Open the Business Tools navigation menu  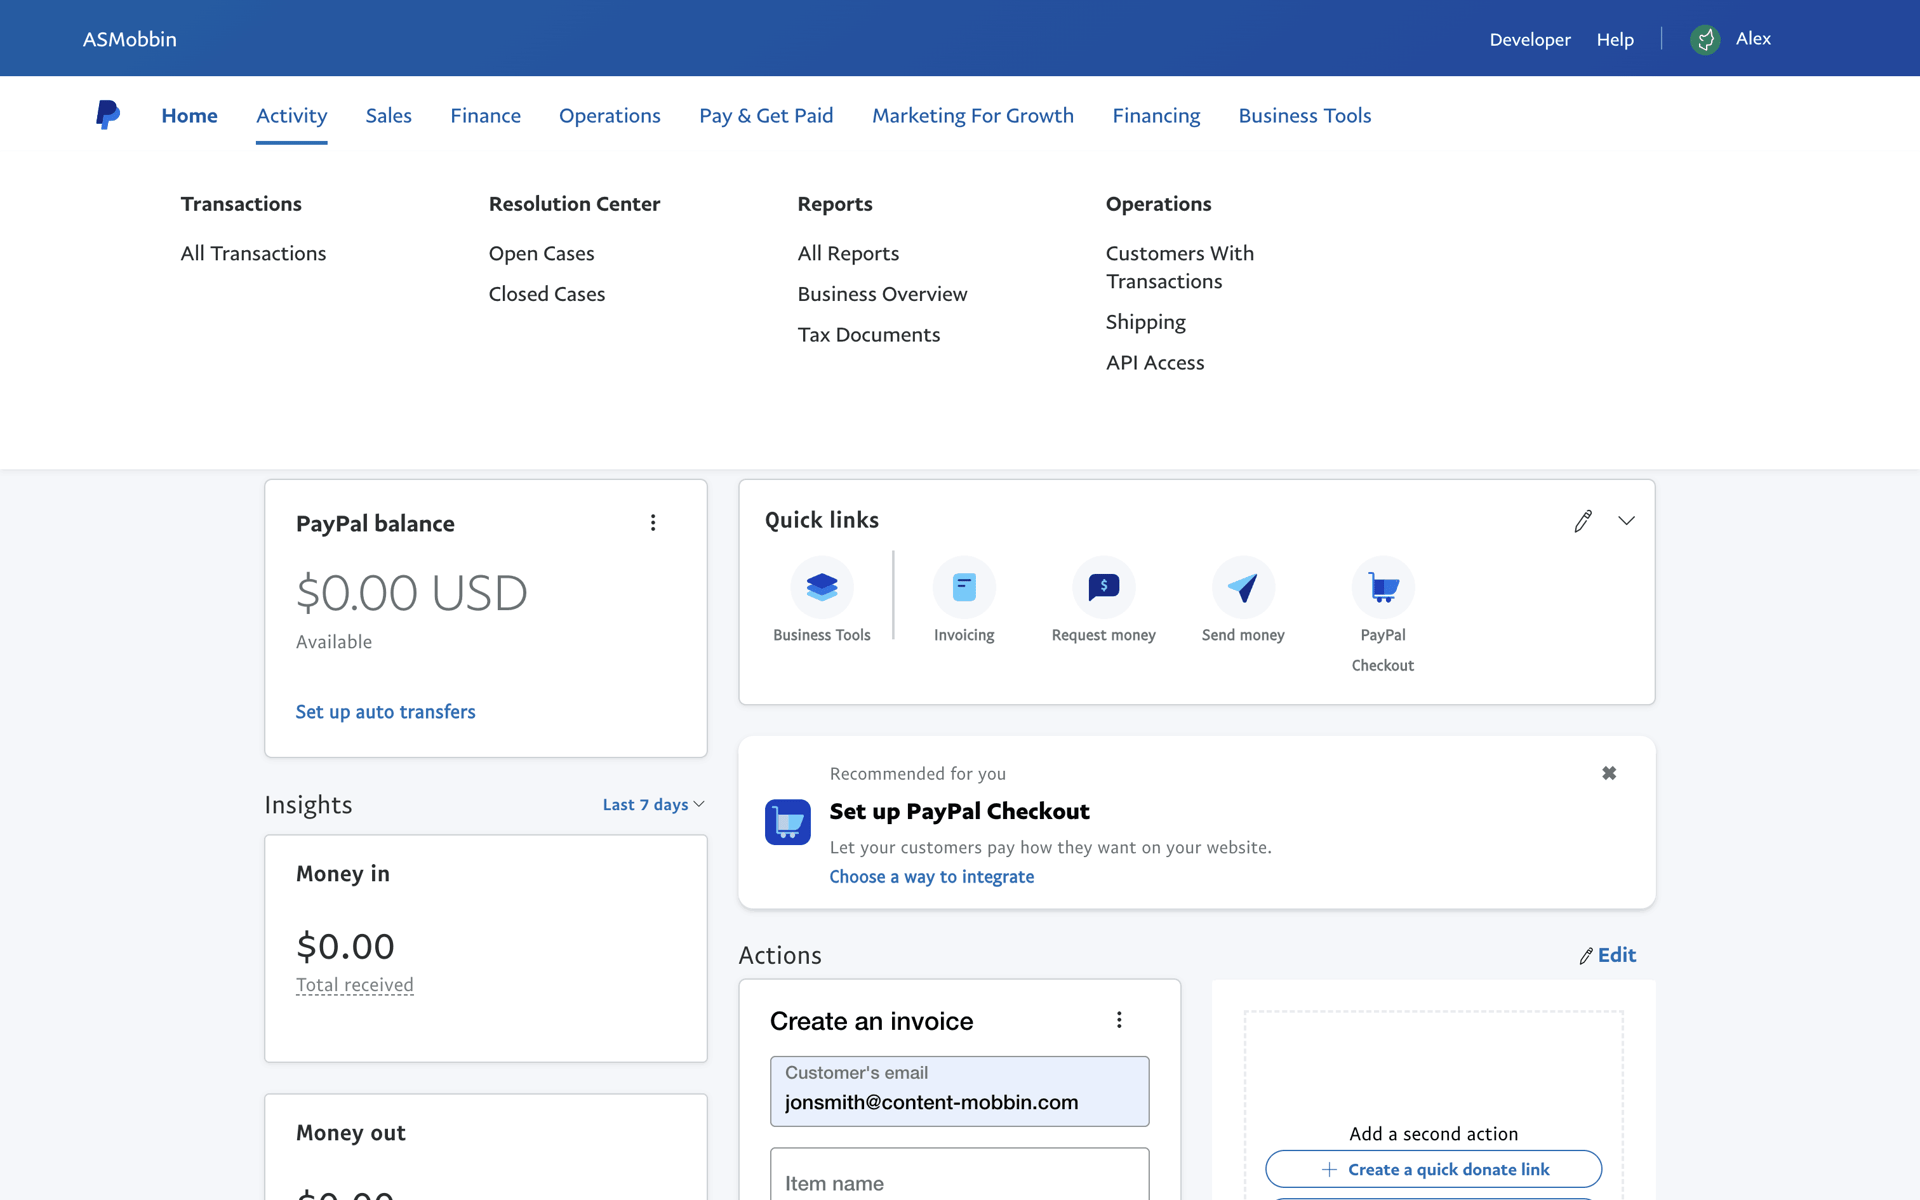1304,115
